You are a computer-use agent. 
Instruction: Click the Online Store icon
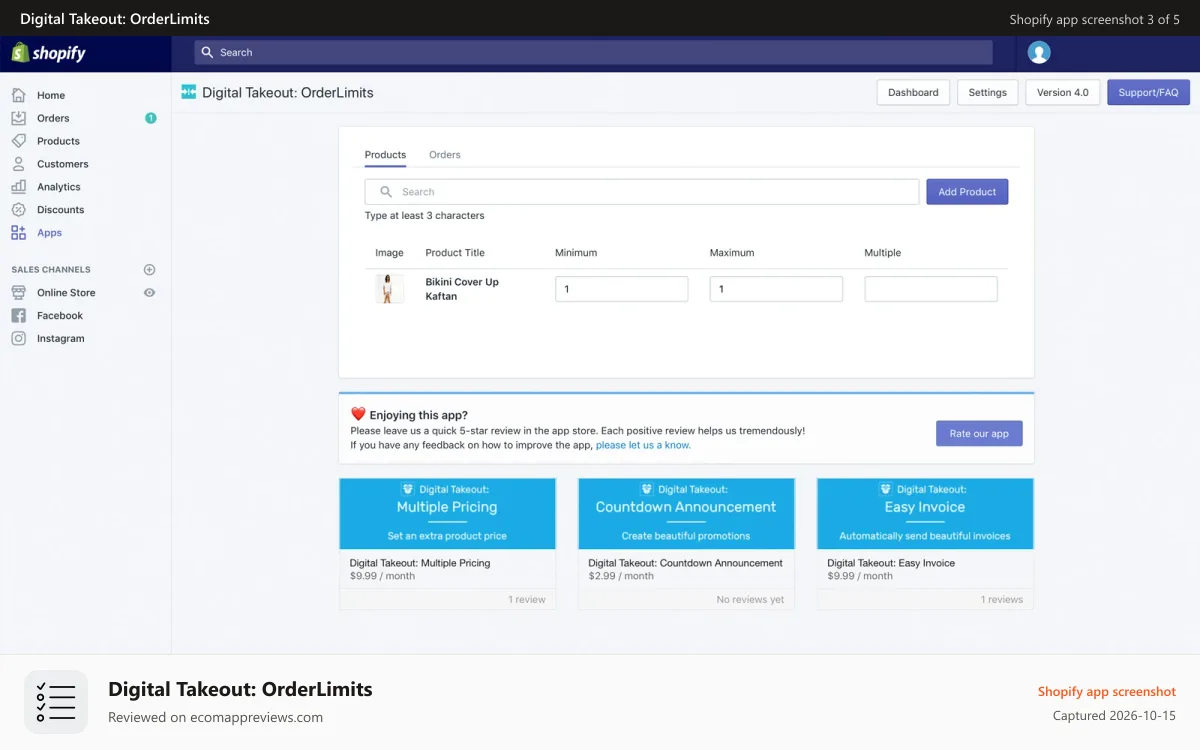coord(18,293)
